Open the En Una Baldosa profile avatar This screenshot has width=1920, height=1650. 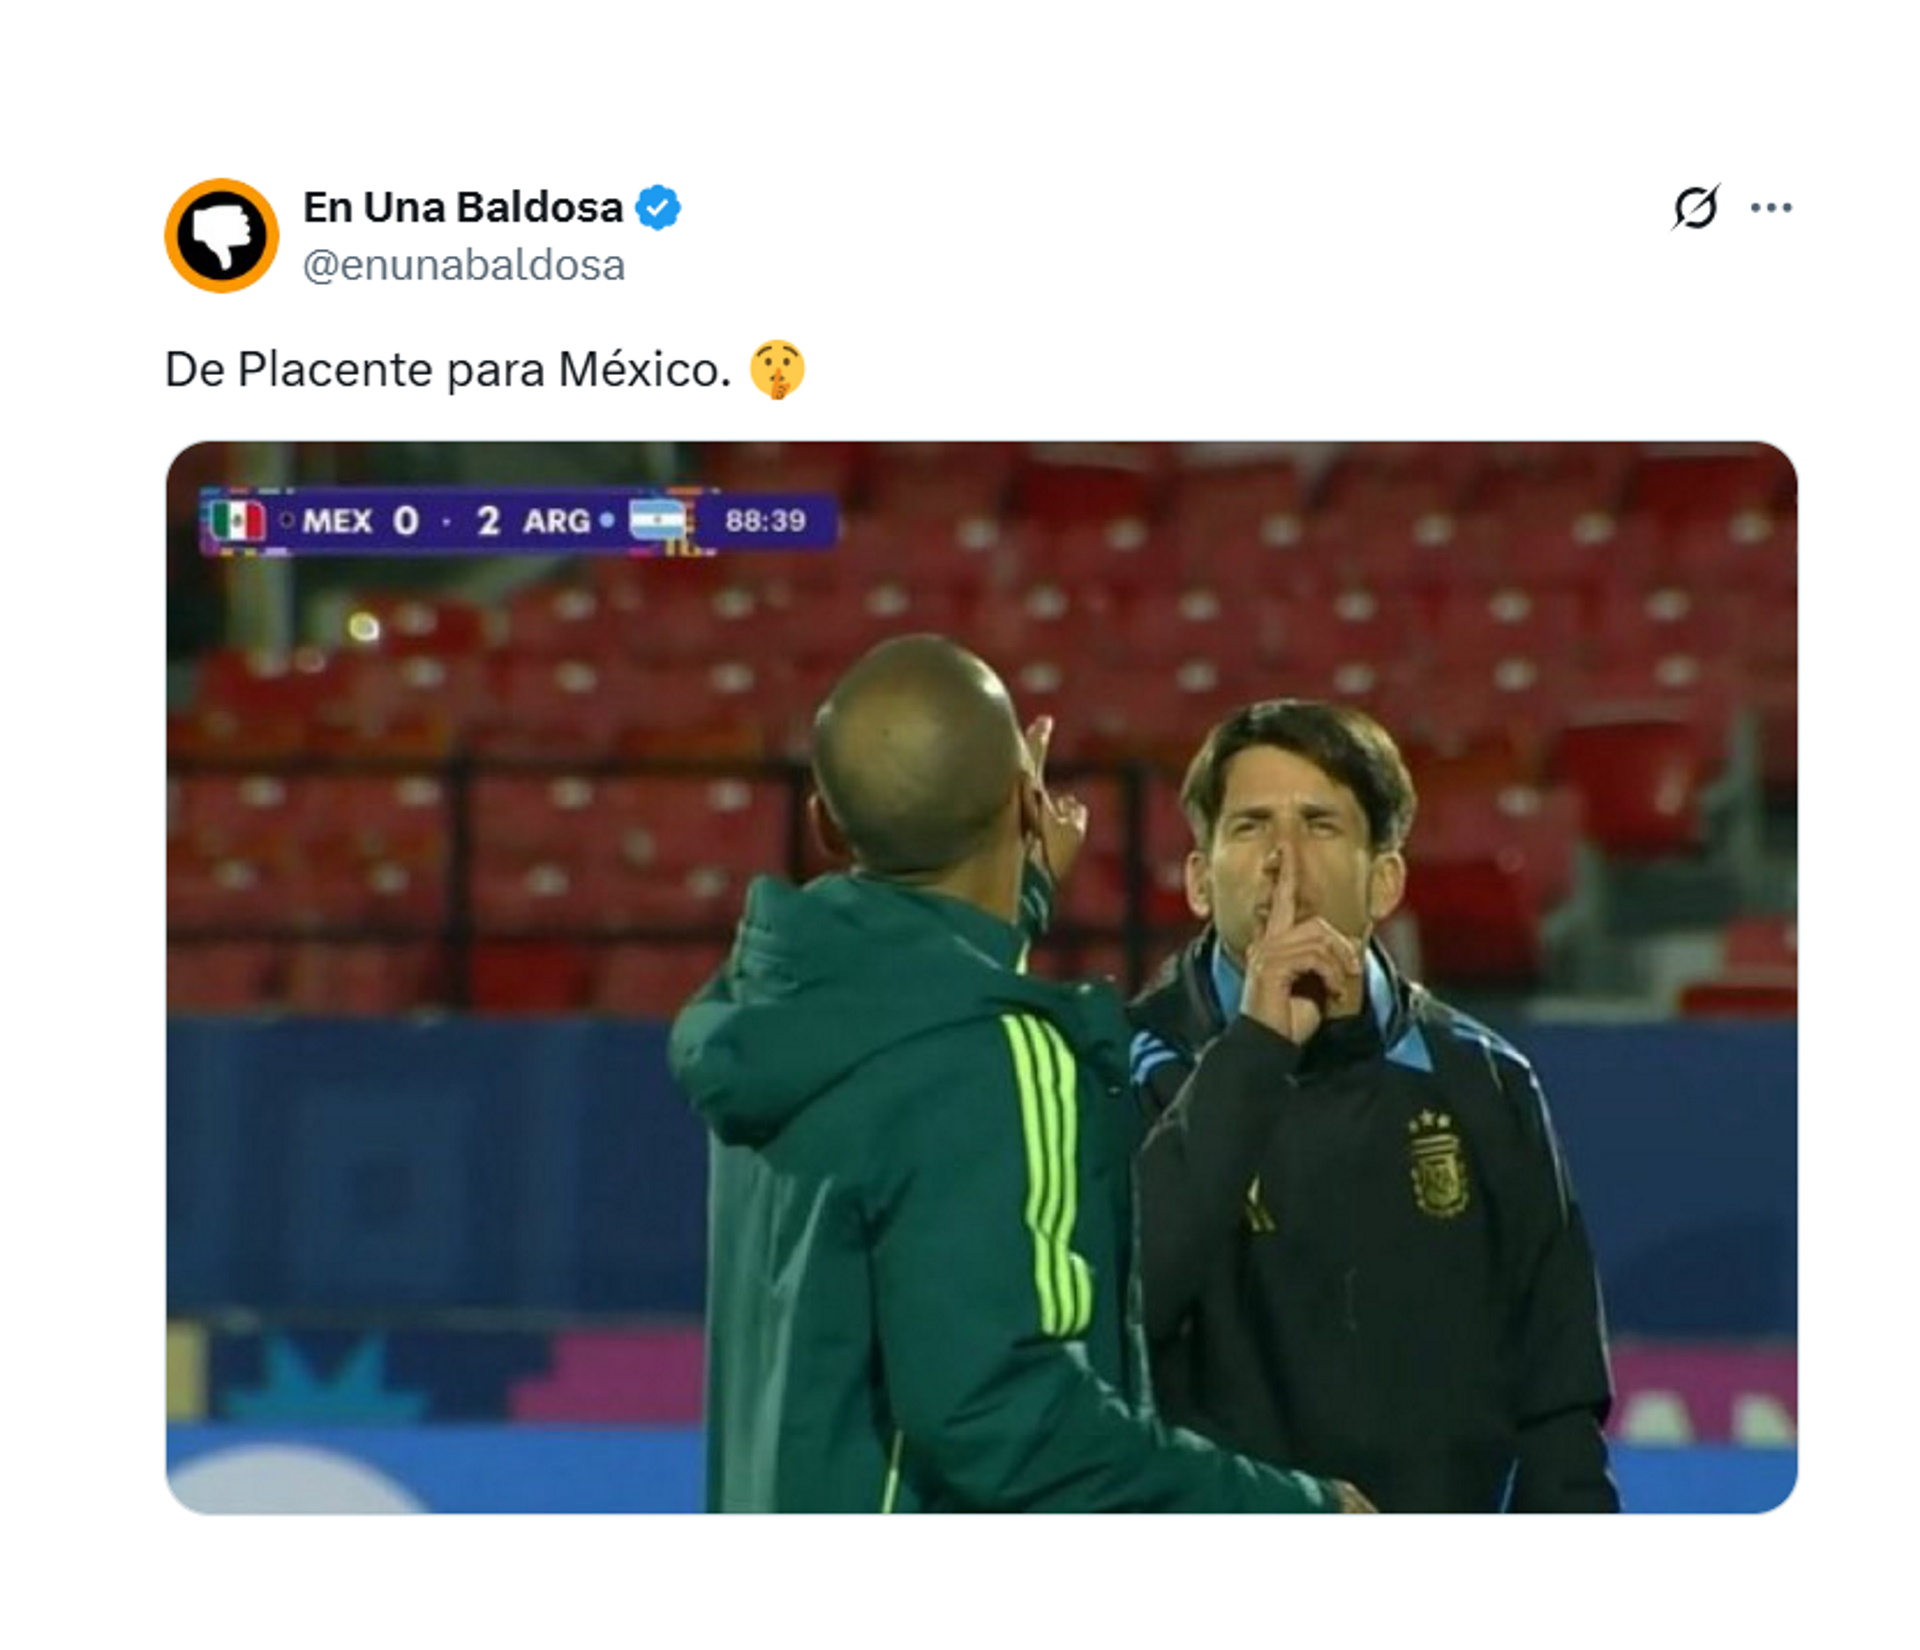(x=221, y=235)
